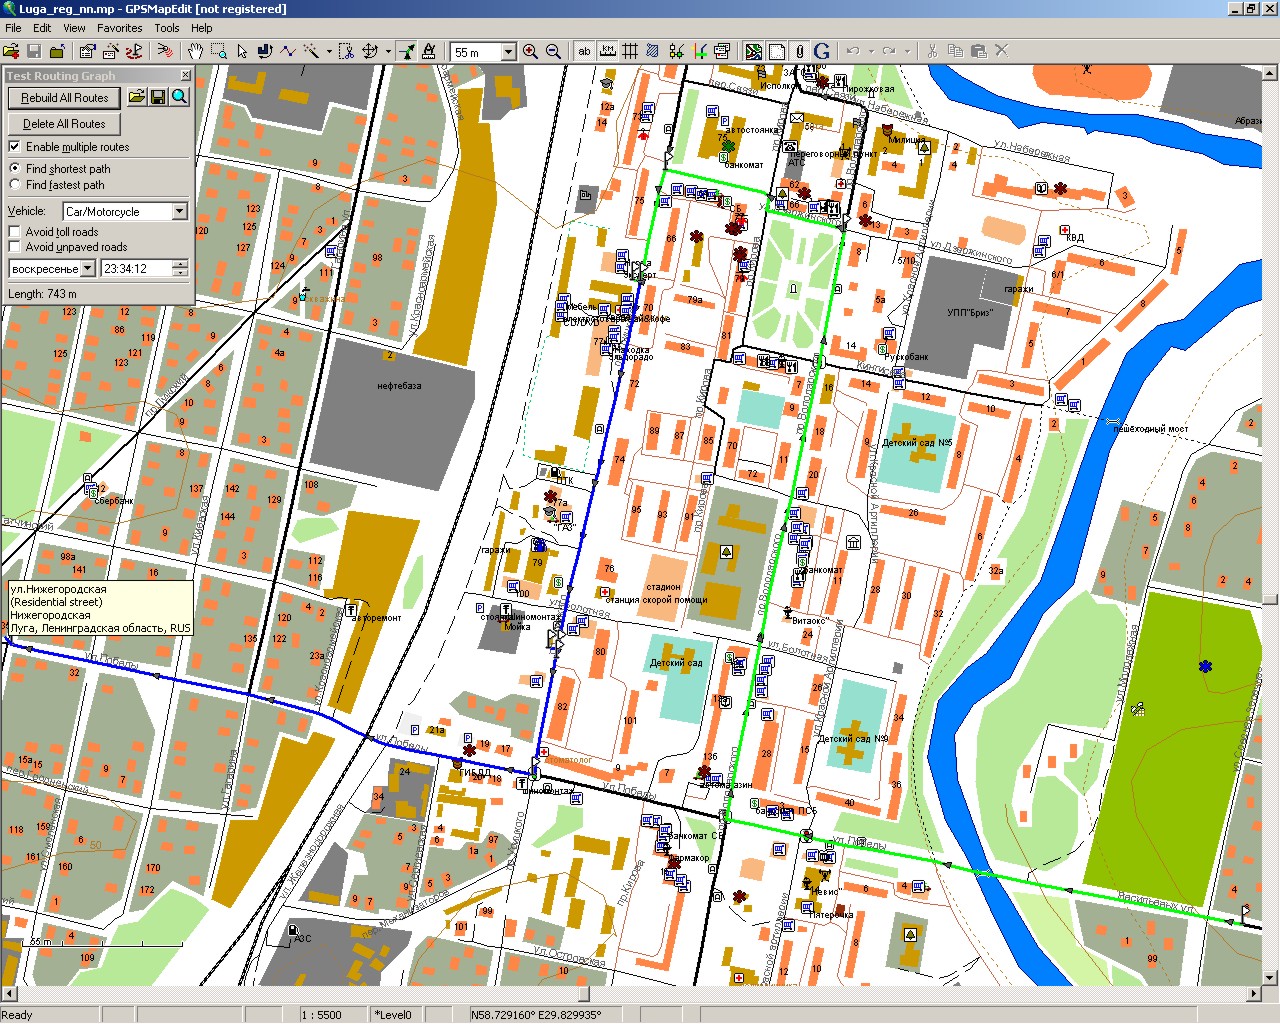Screen dimensions: 1280x1024
Task: Select the test routing graph tool
Action: 406,51
